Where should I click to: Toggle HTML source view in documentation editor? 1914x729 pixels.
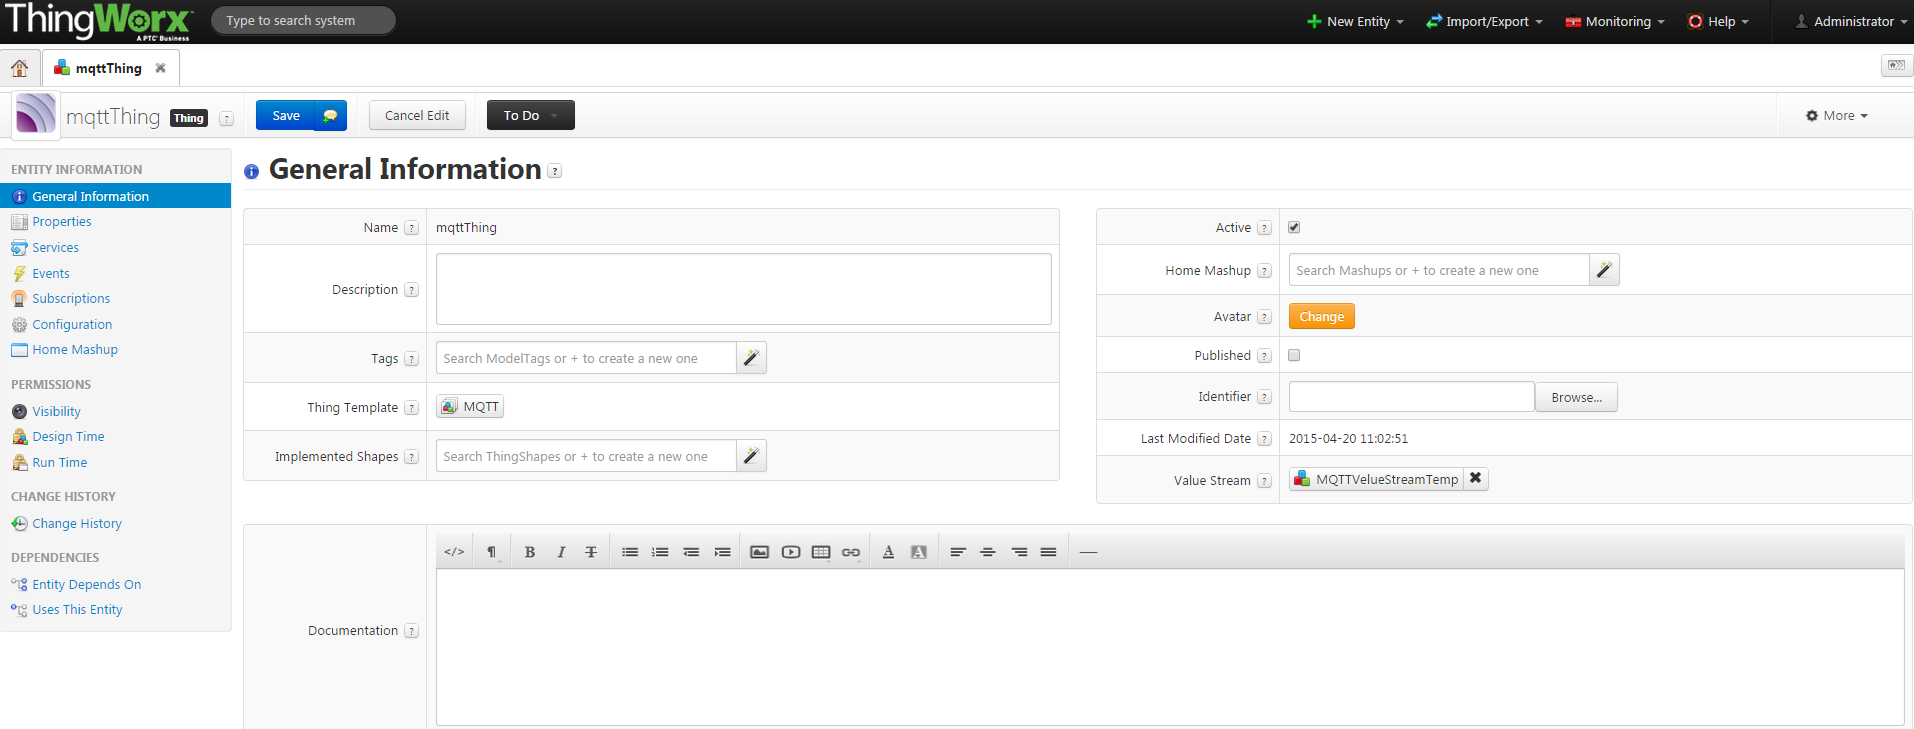[454, 552]
